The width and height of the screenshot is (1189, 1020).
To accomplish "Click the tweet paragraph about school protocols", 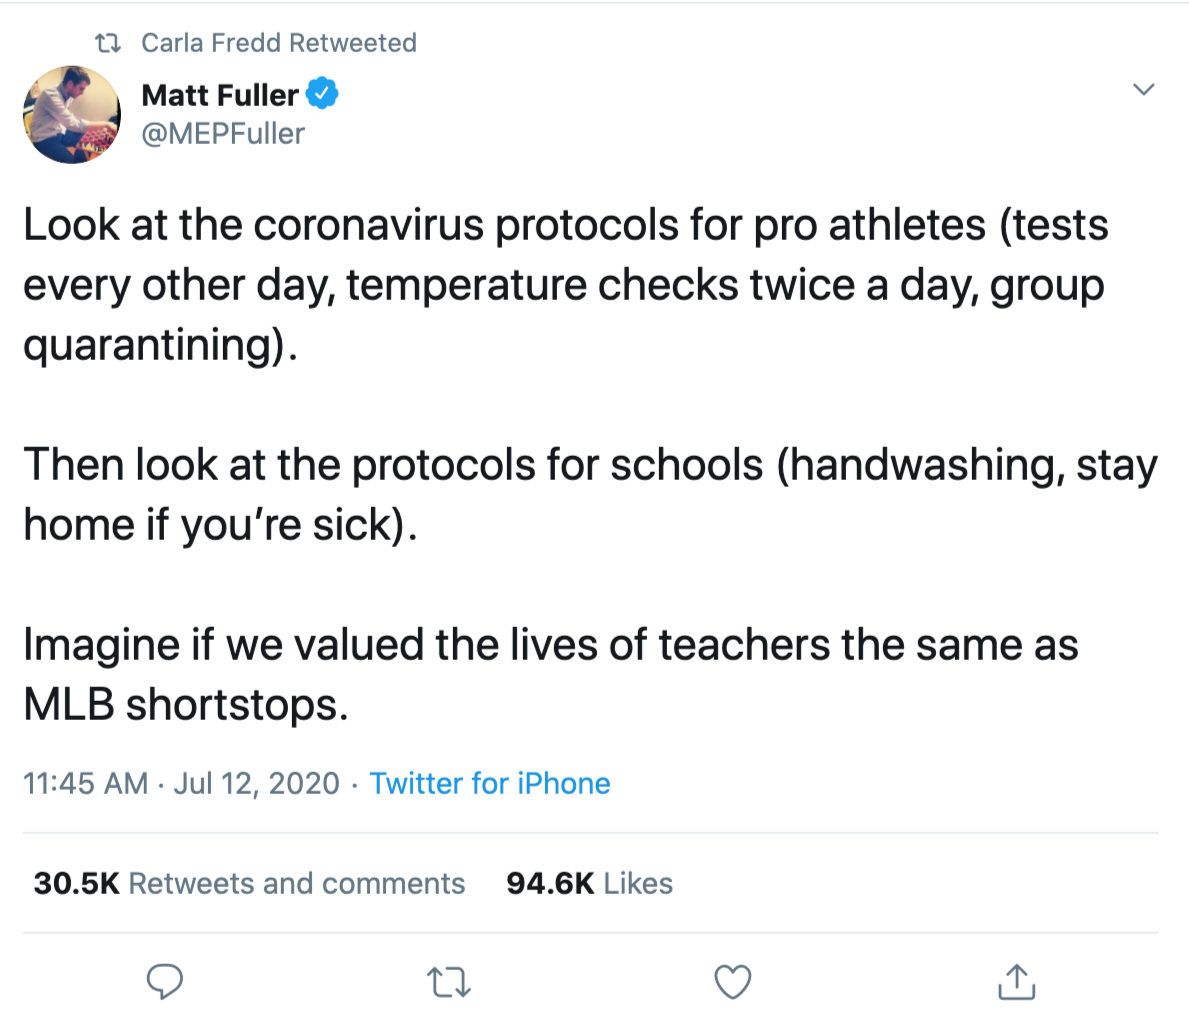I will coord(590,494).
